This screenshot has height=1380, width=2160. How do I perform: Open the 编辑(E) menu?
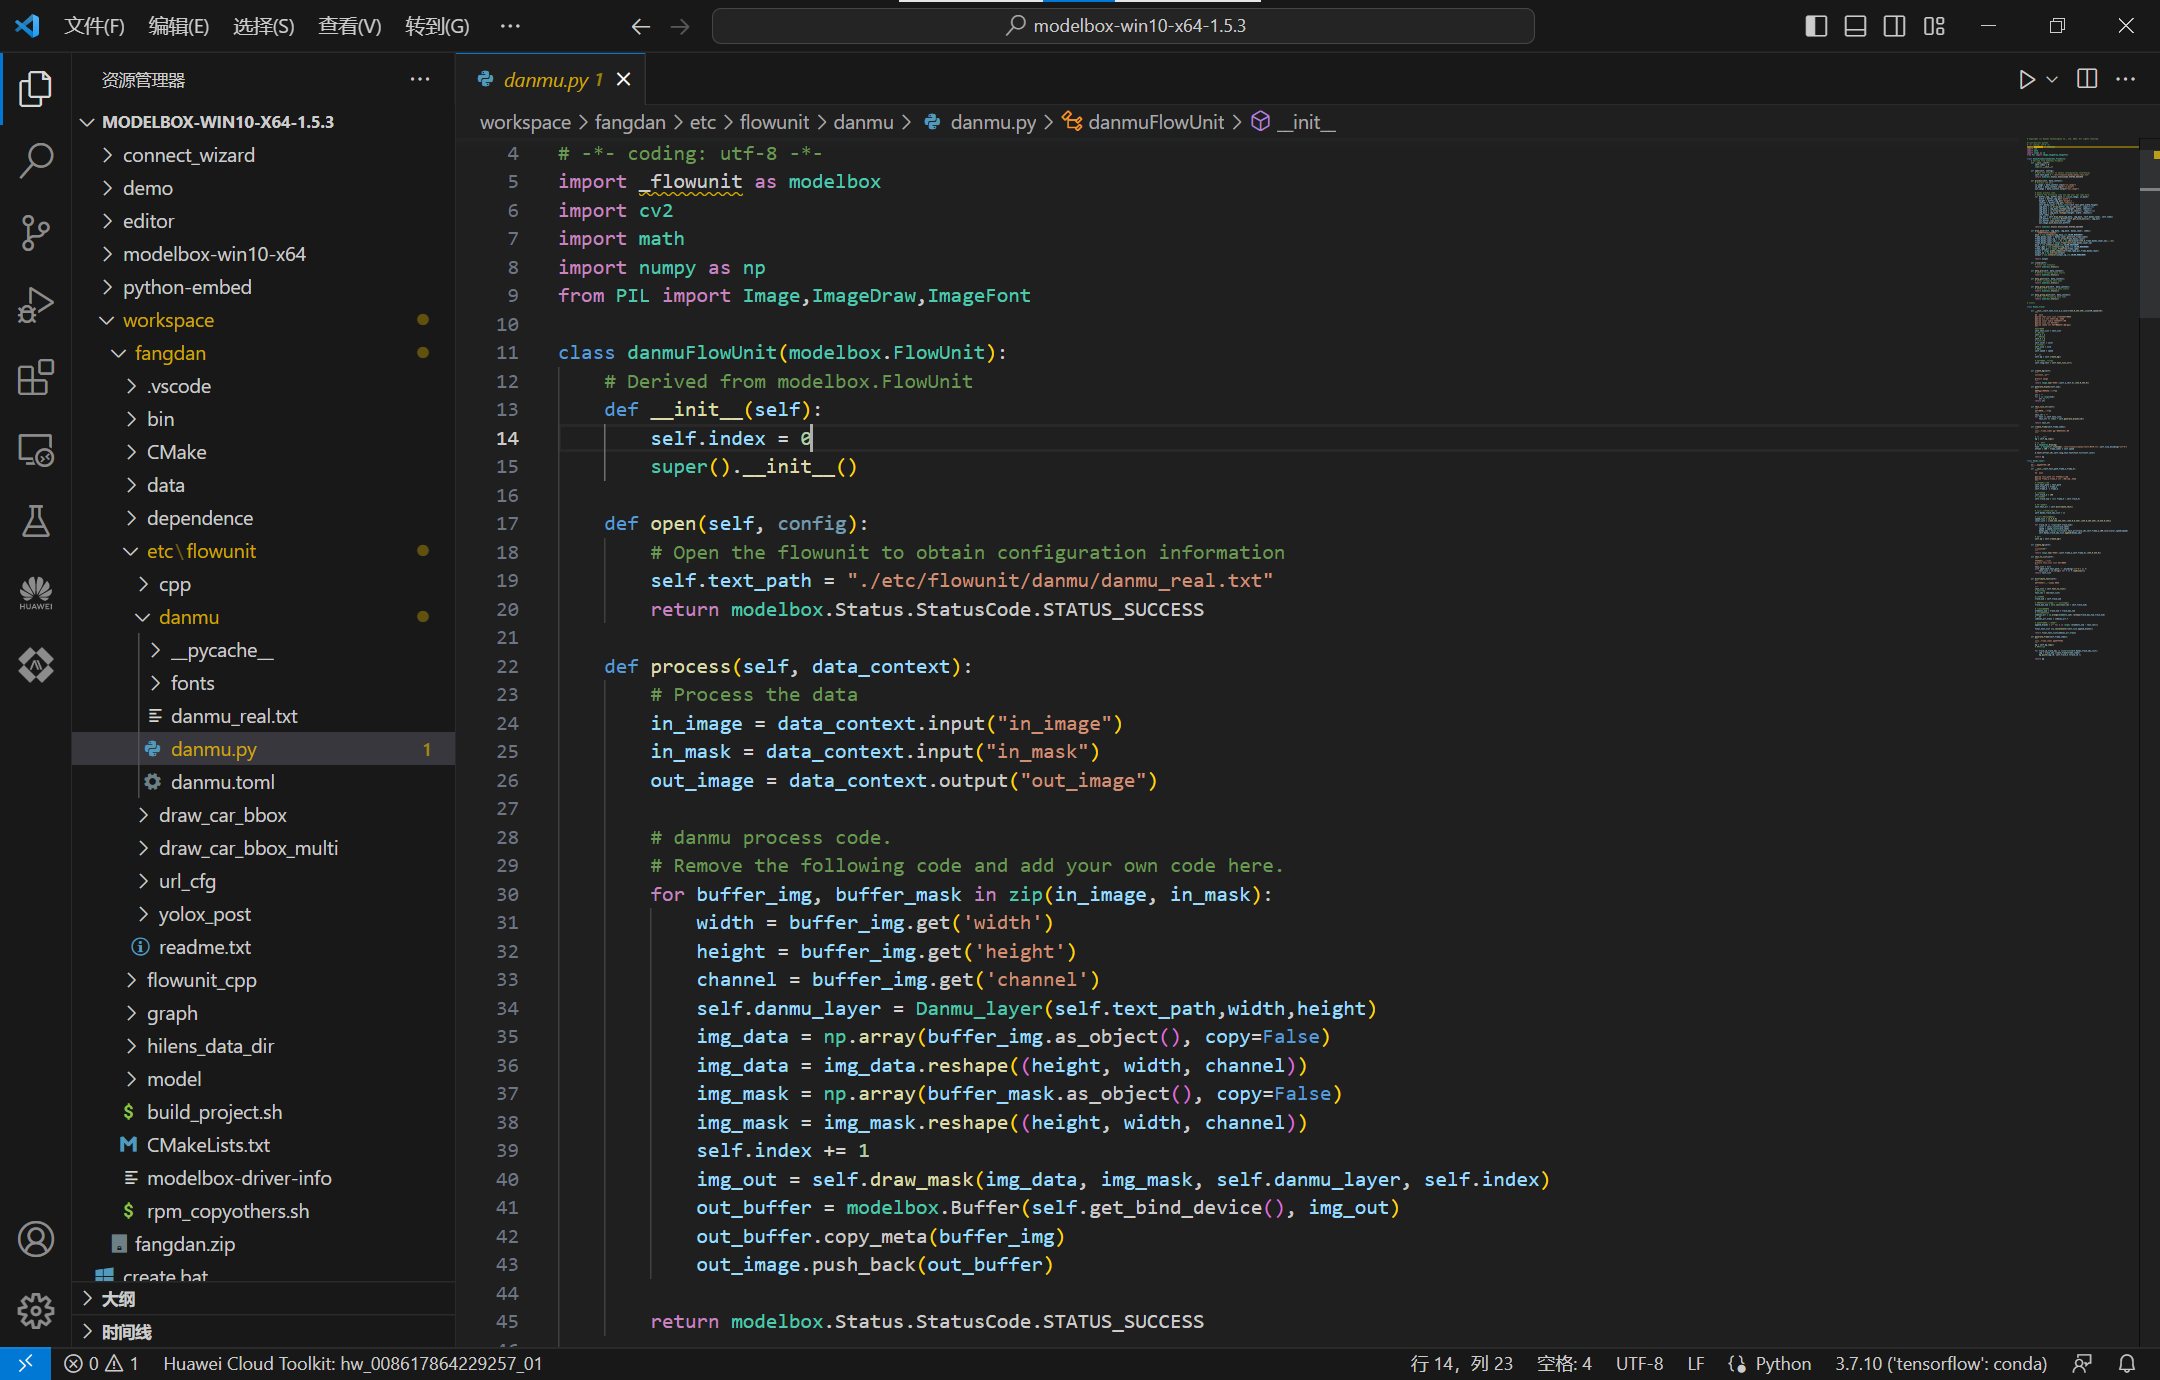178,26
